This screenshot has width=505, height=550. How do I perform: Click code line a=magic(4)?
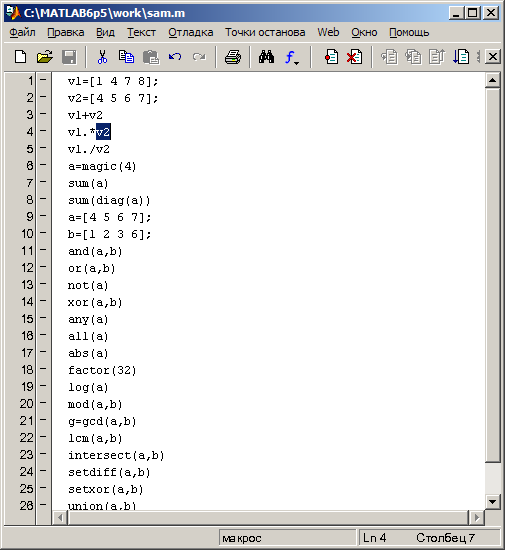pos(102,166)
